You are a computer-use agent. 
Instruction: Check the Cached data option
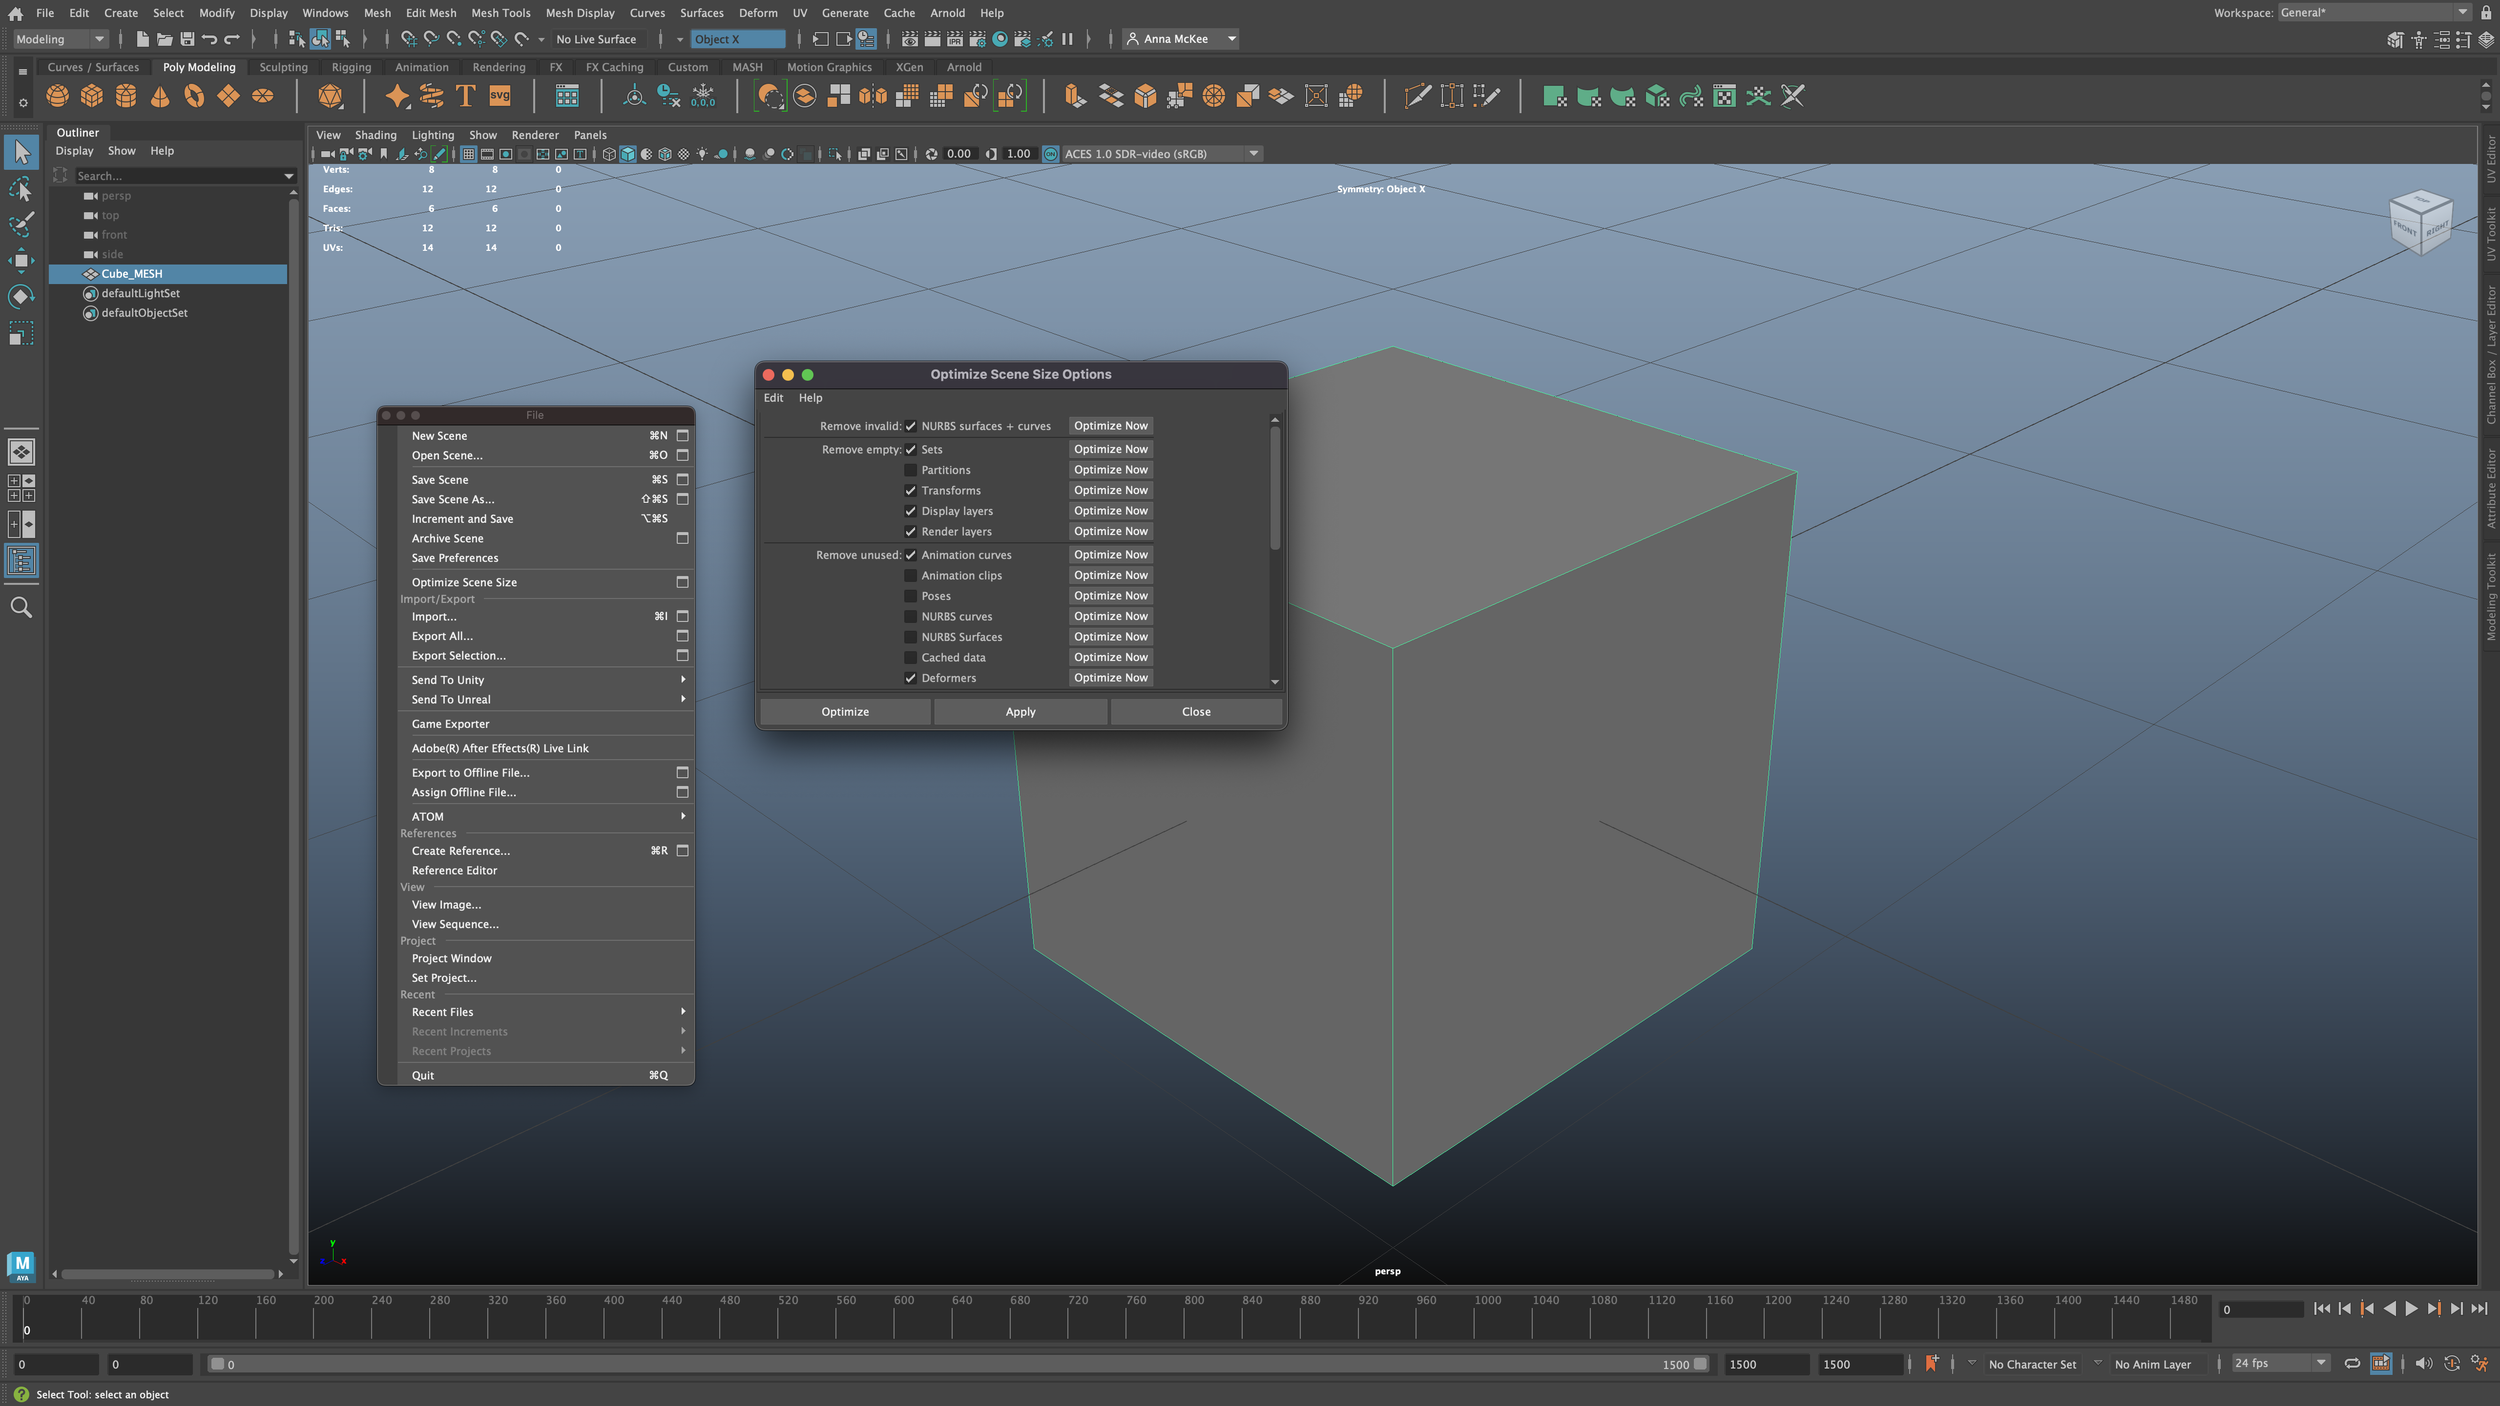[x=910, y=657]
